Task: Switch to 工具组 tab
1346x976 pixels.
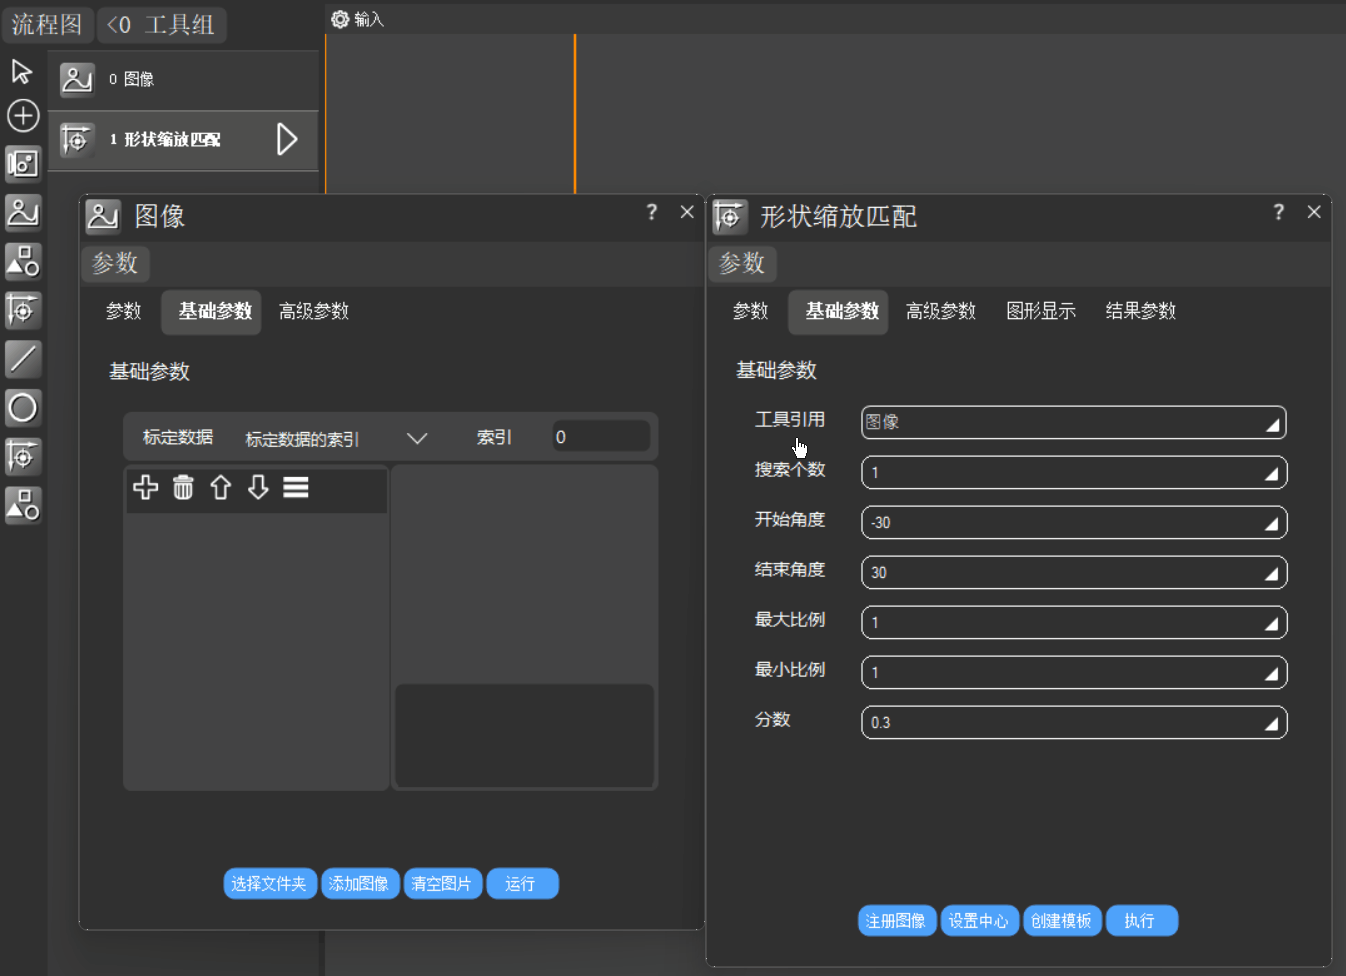Action: coord(162,24)
